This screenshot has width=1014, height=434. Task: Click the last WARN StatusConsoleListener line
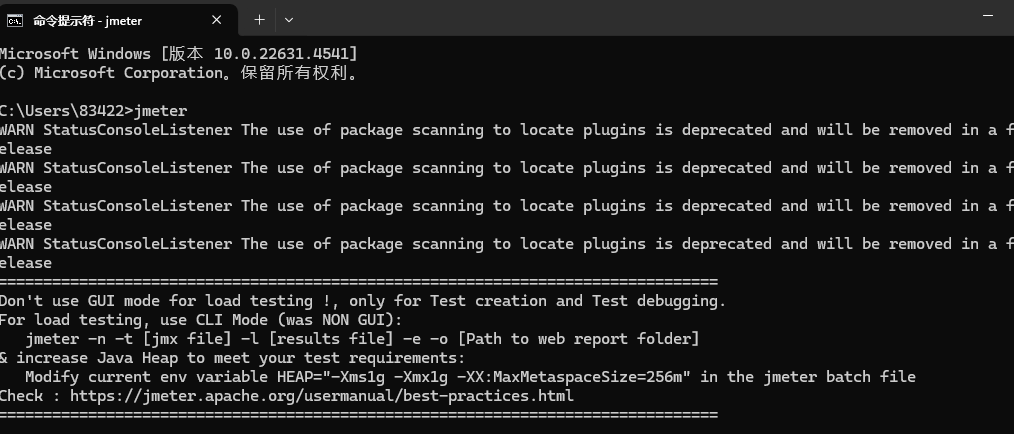[507, 244]
